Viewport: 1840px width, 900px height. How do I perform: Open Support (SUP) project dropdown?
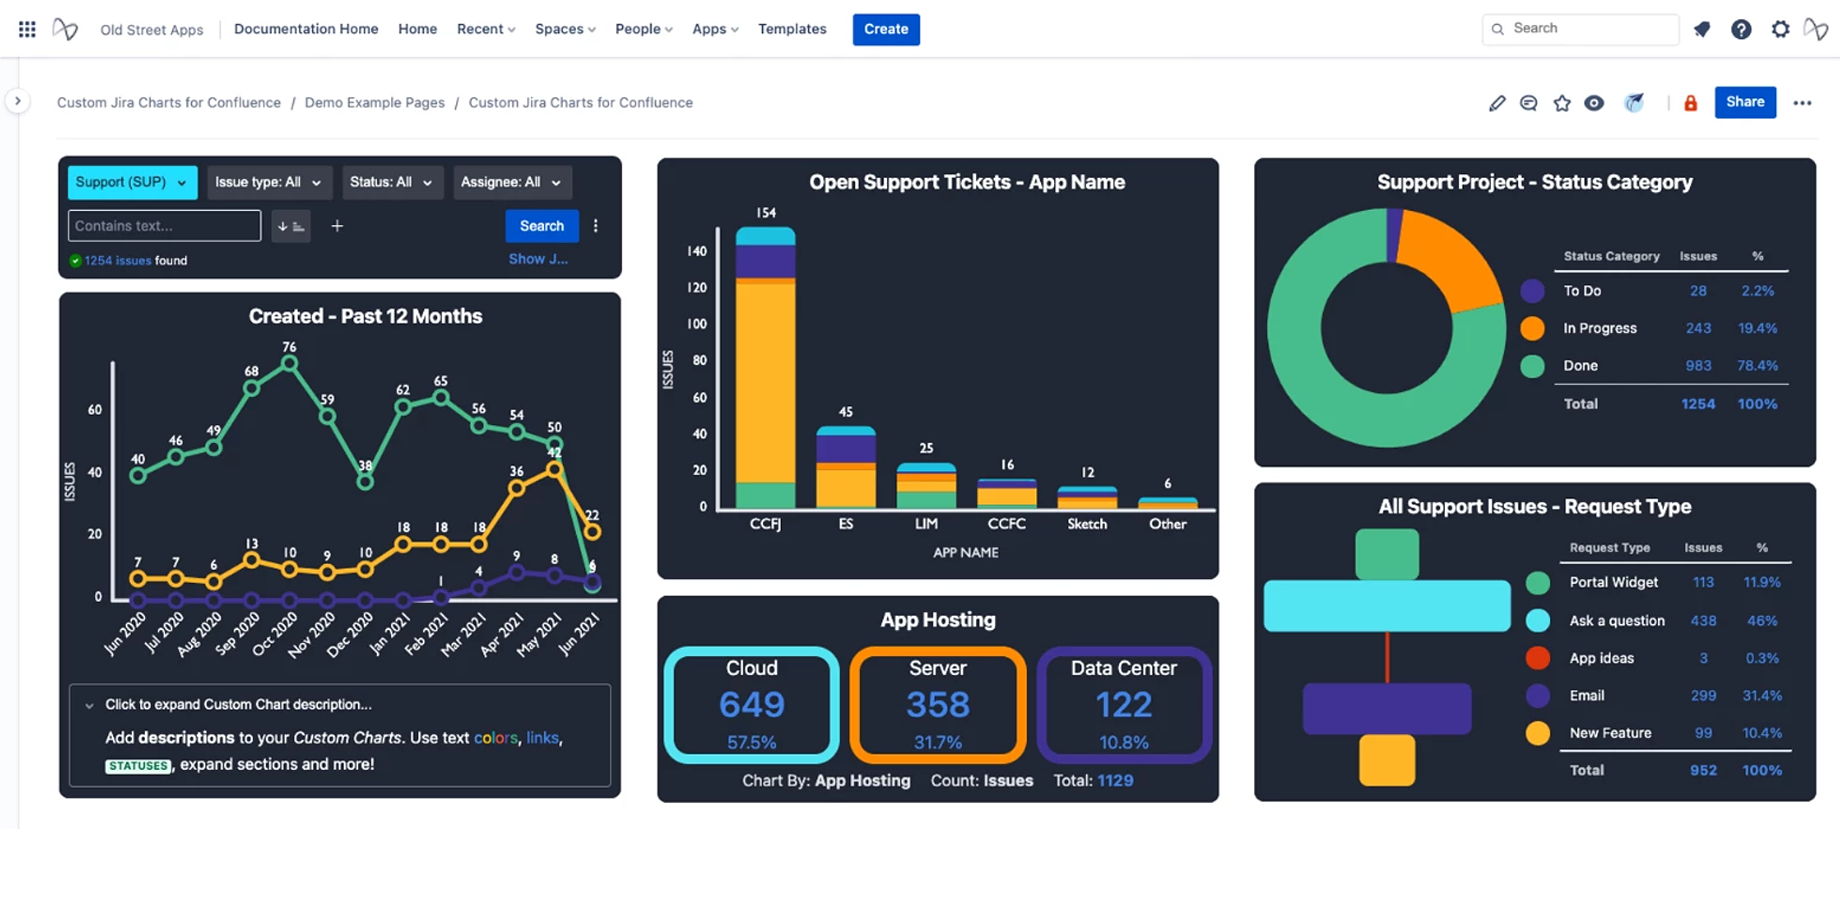click(132, 182)
